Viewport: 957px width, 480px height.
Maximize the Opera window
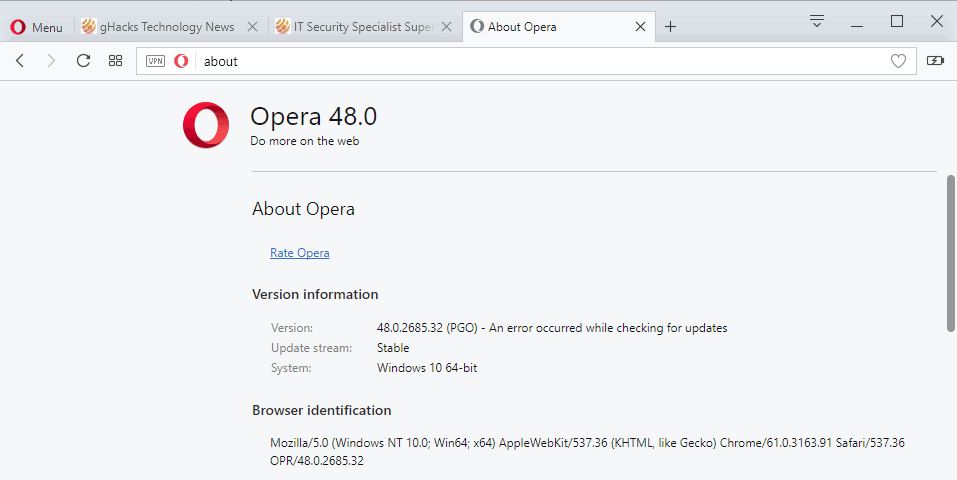[x=897, y=21]
